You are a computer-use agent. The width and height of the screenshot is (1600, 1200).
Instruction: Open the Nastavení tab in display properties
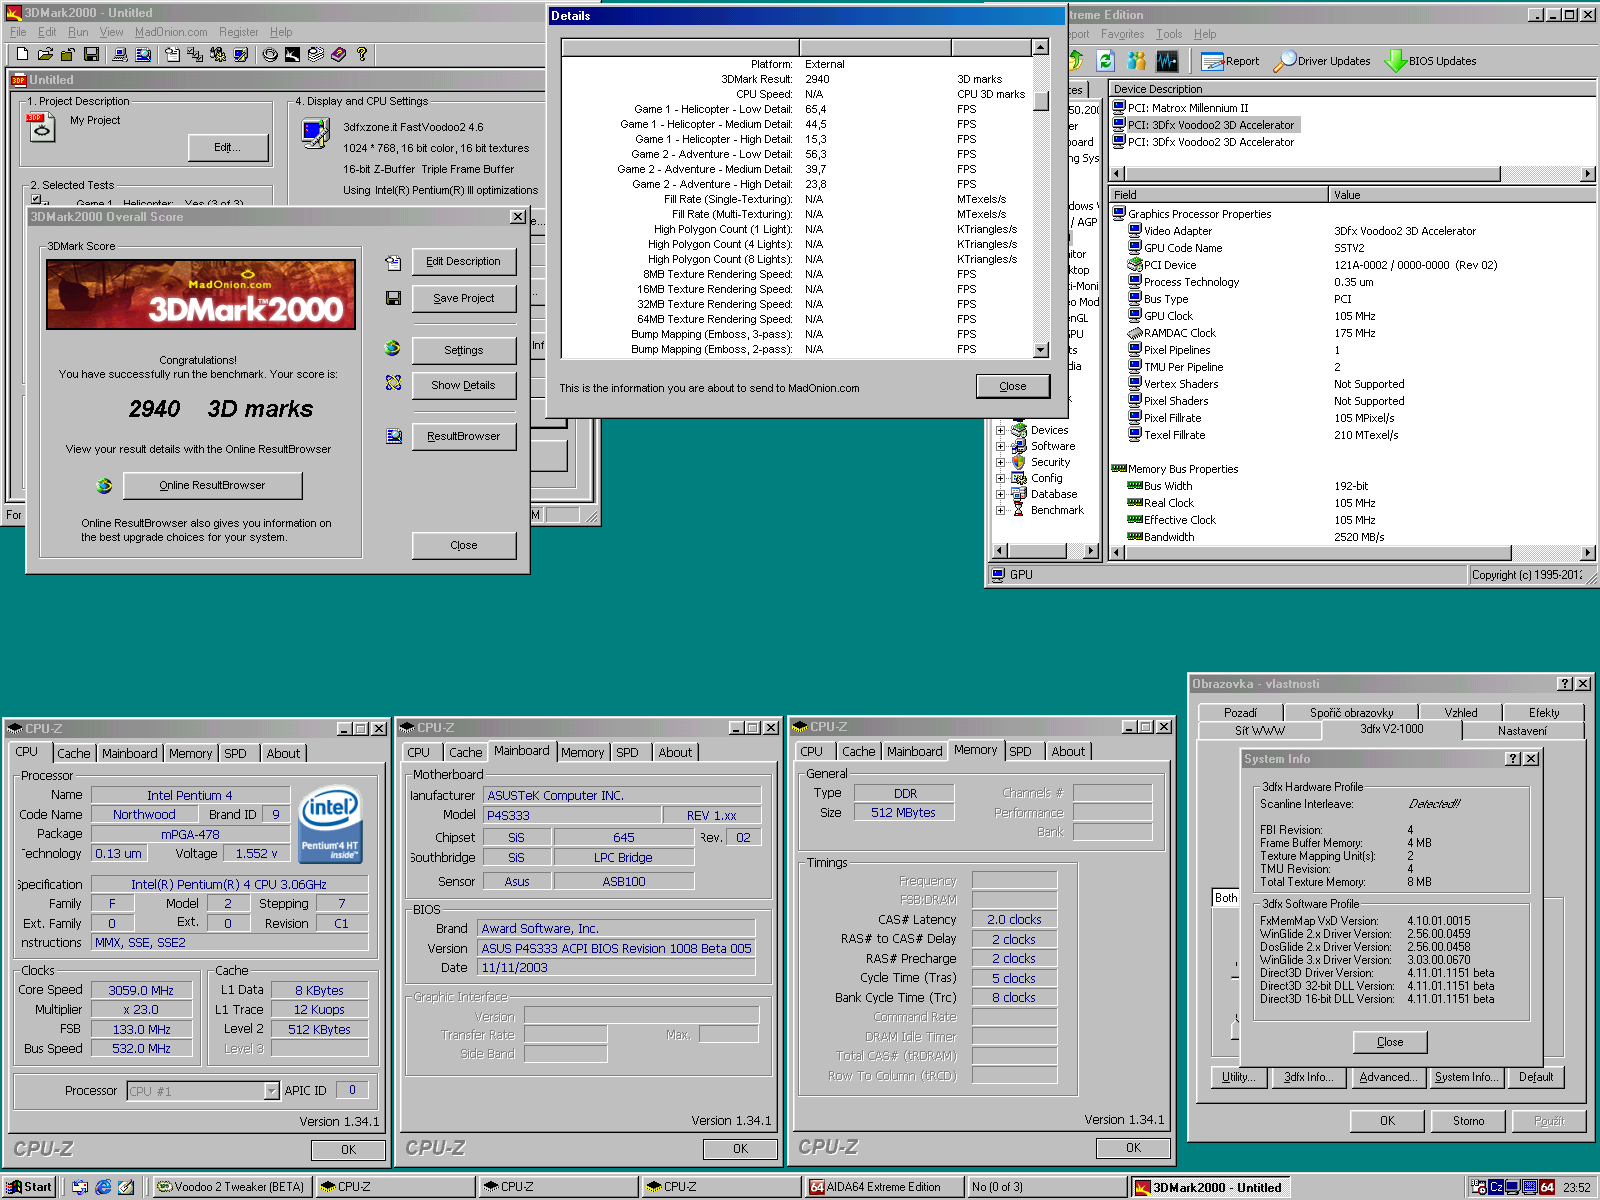pos(1522,731)
